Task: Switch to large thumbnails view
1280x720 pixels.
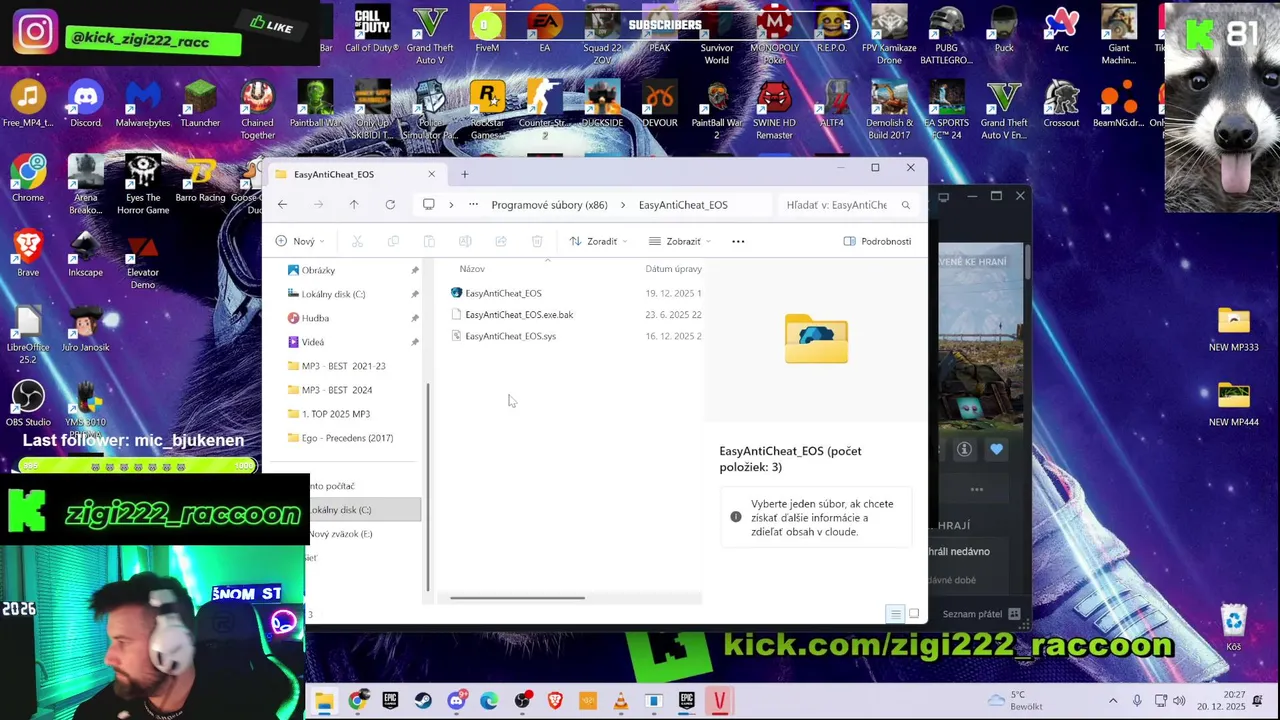Action: click(x=914, y=614)
